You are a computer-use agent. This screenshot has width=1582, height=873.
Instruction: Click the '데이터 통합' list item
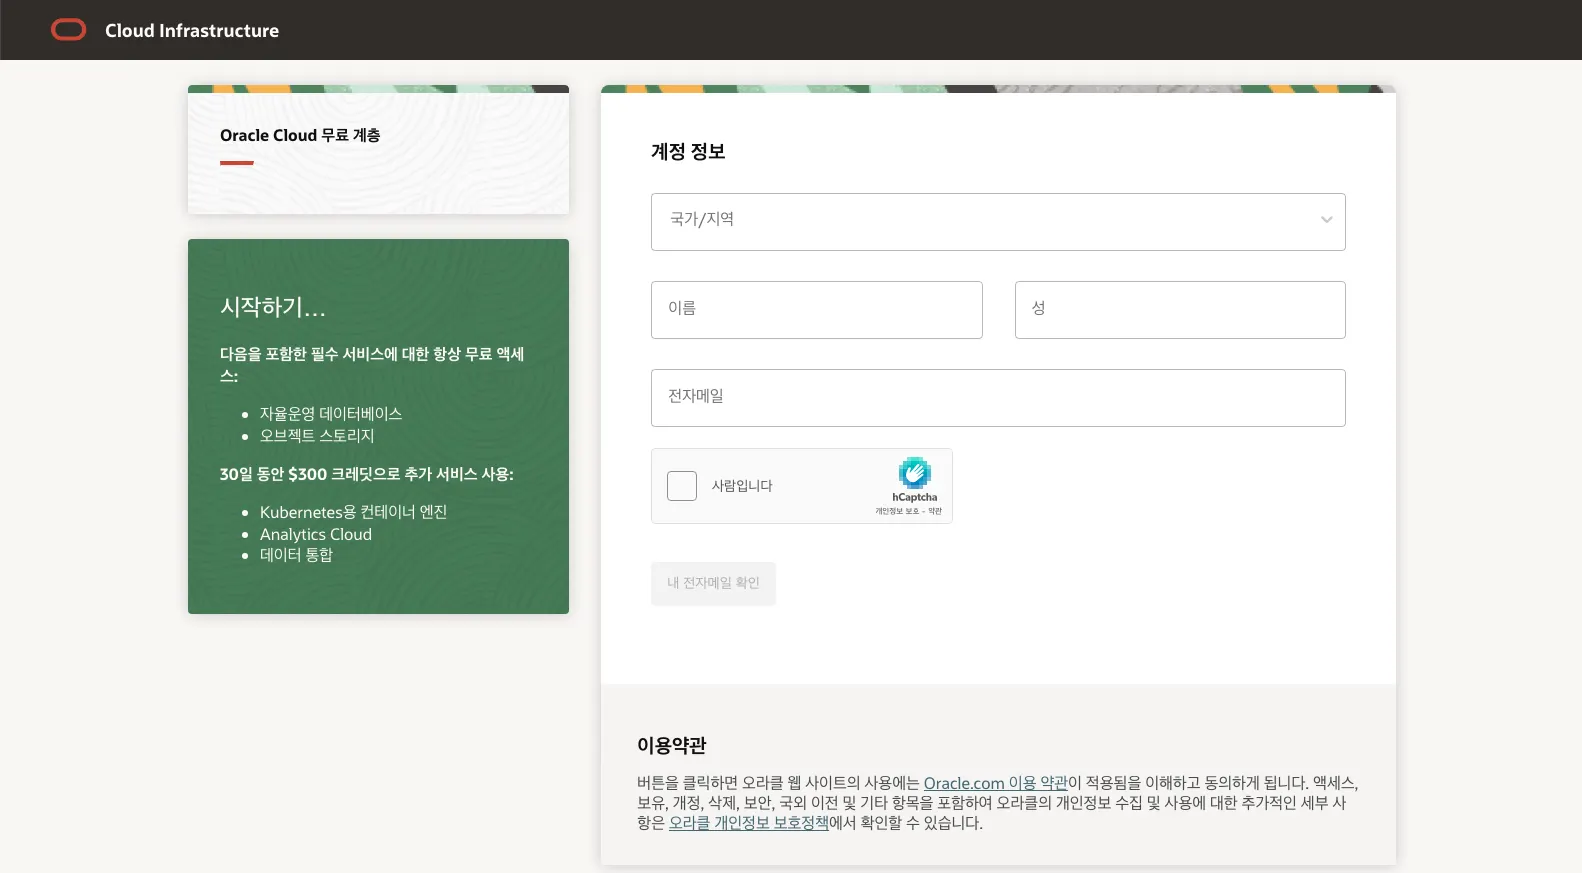[x=297, y=555]
